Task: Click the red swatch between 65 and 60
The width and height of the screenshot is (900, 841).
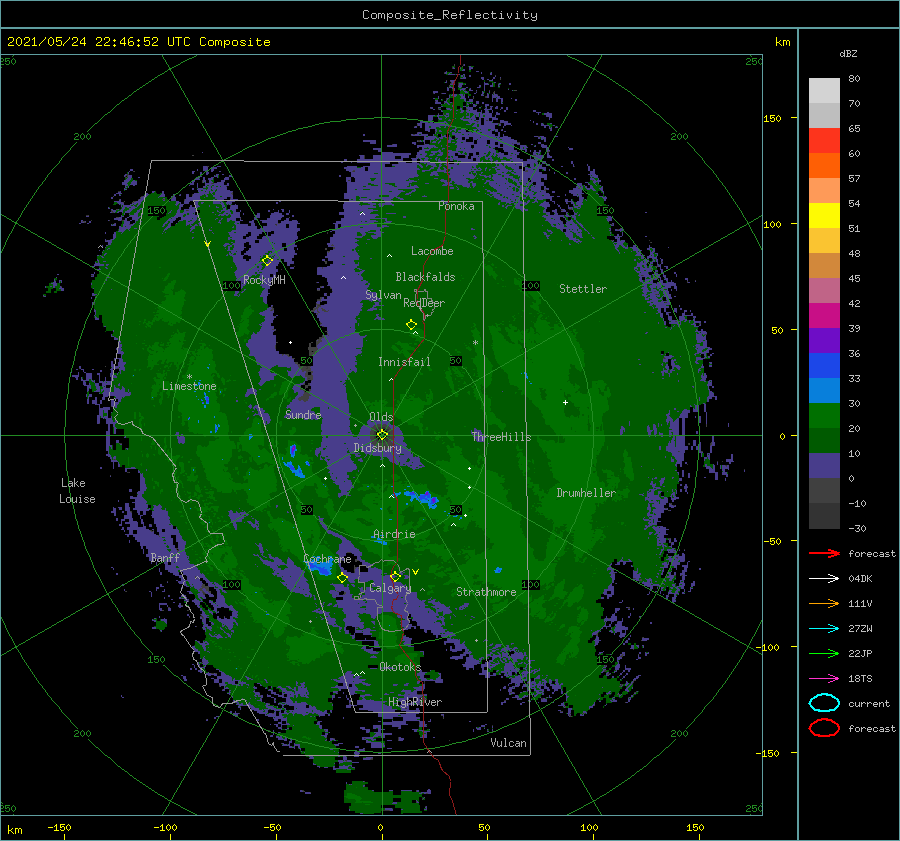Action: [x=824, y=140]
